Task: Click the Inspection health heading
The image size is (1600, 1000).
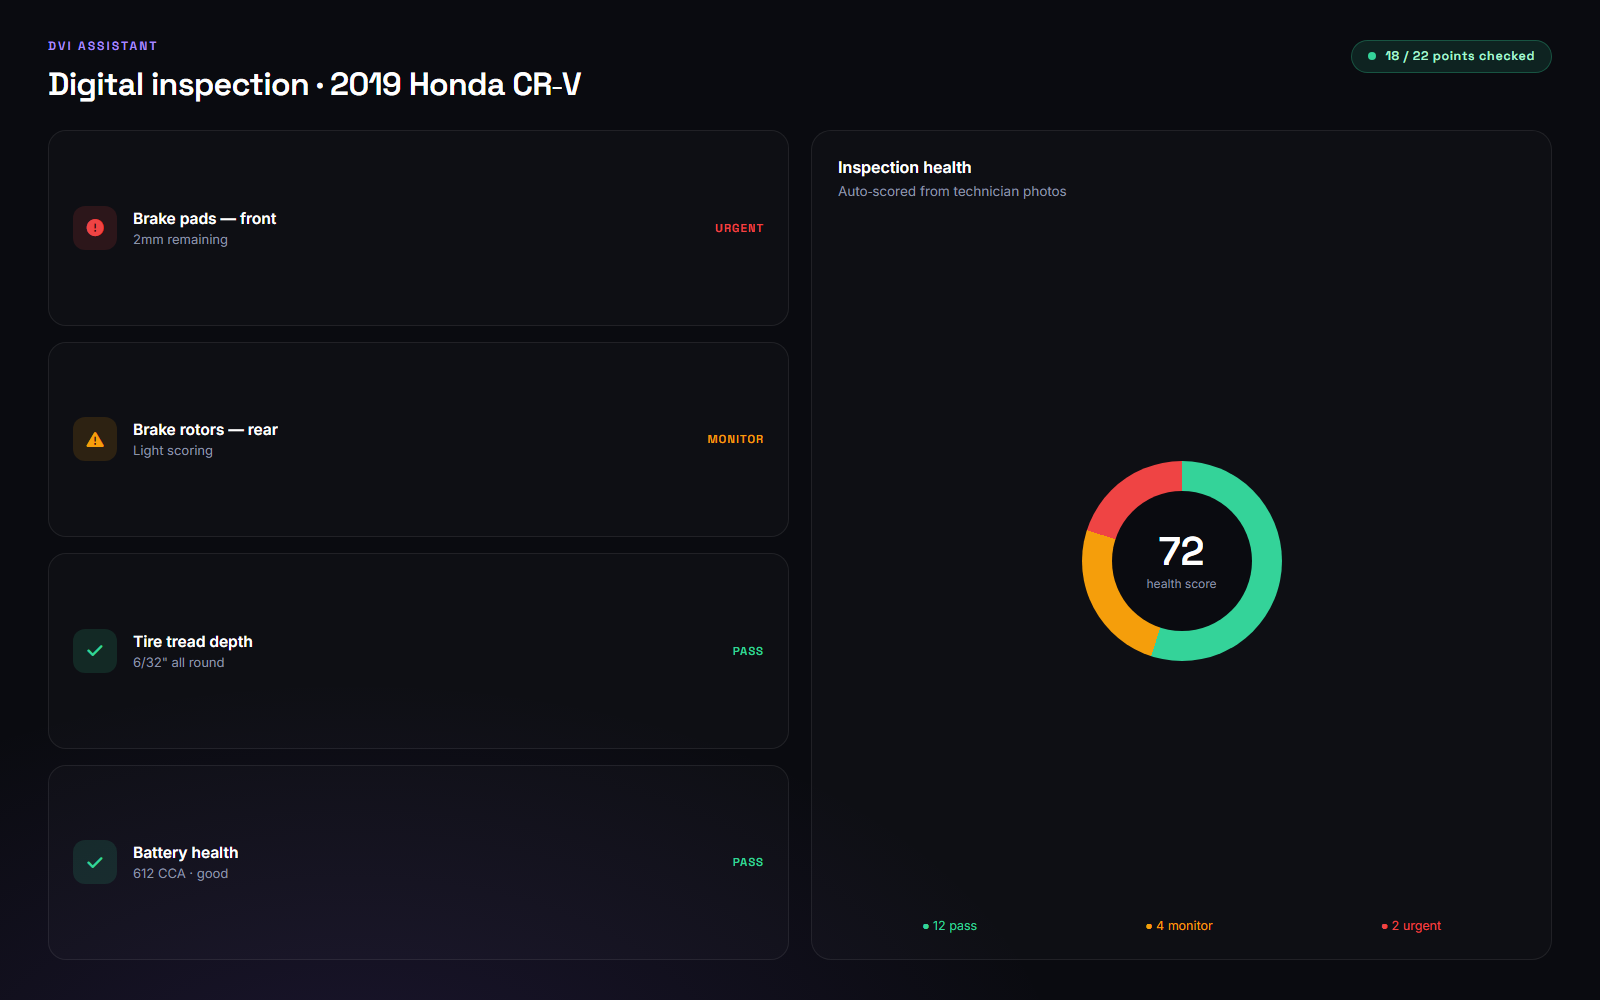Action: (x=904, y=168)
